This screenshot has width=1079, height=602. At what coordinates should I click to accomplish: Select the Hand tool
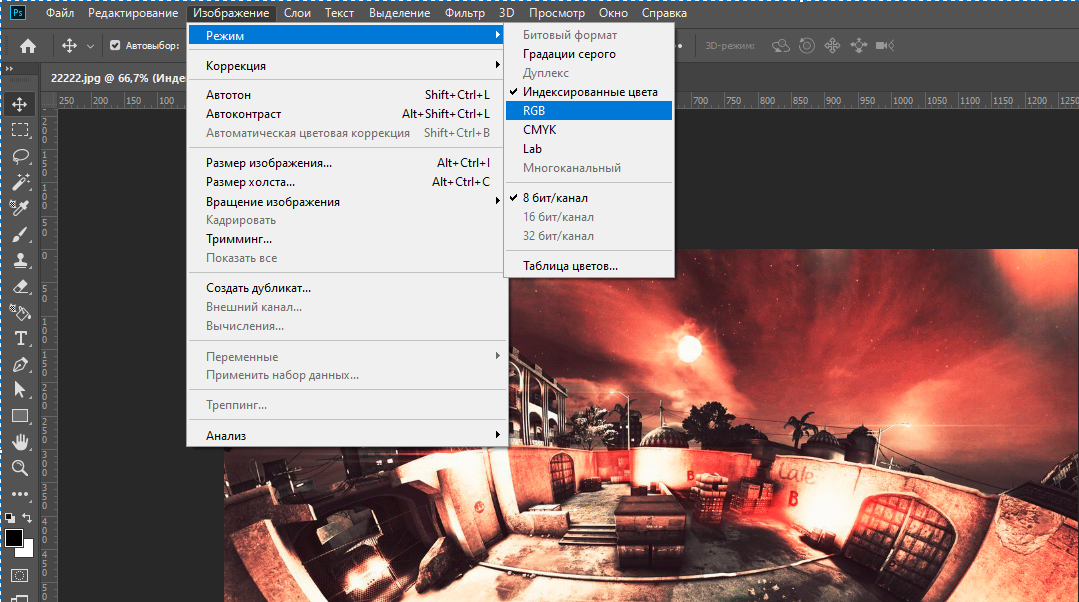19,442
